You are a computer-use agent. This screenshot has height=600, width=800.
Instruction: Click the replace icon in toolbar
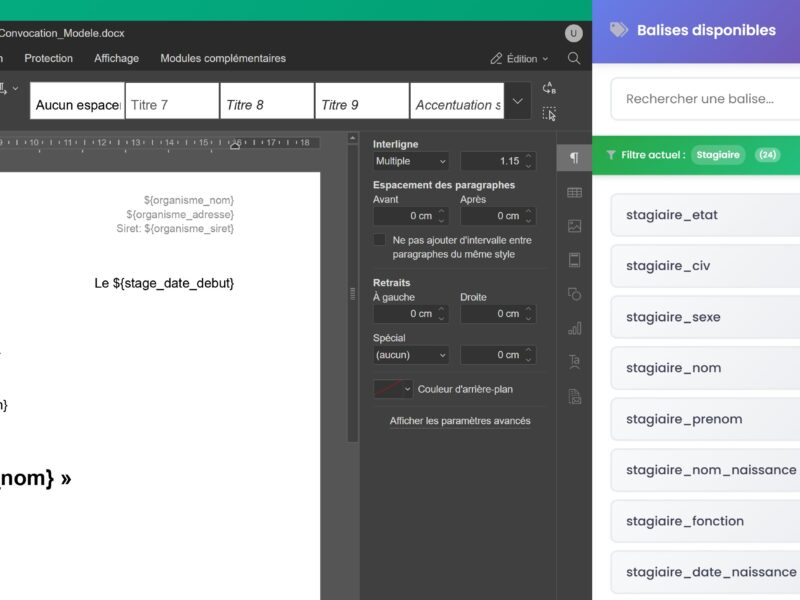549,88
